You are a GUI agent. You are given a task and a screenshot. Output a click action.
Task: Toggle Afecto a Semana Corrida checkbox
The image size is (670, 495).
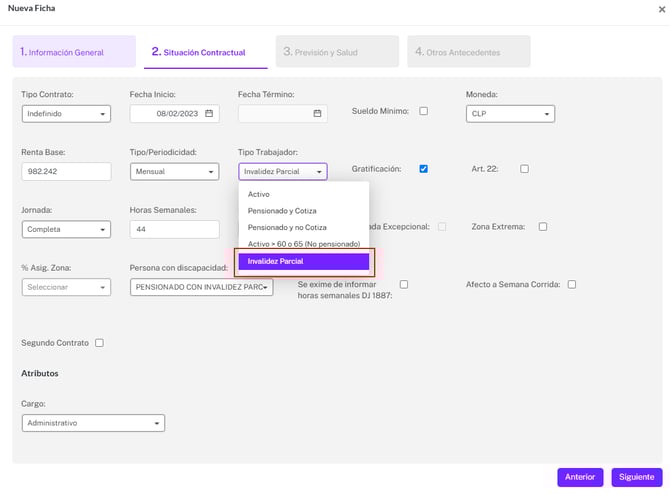[x=572, y=284]
